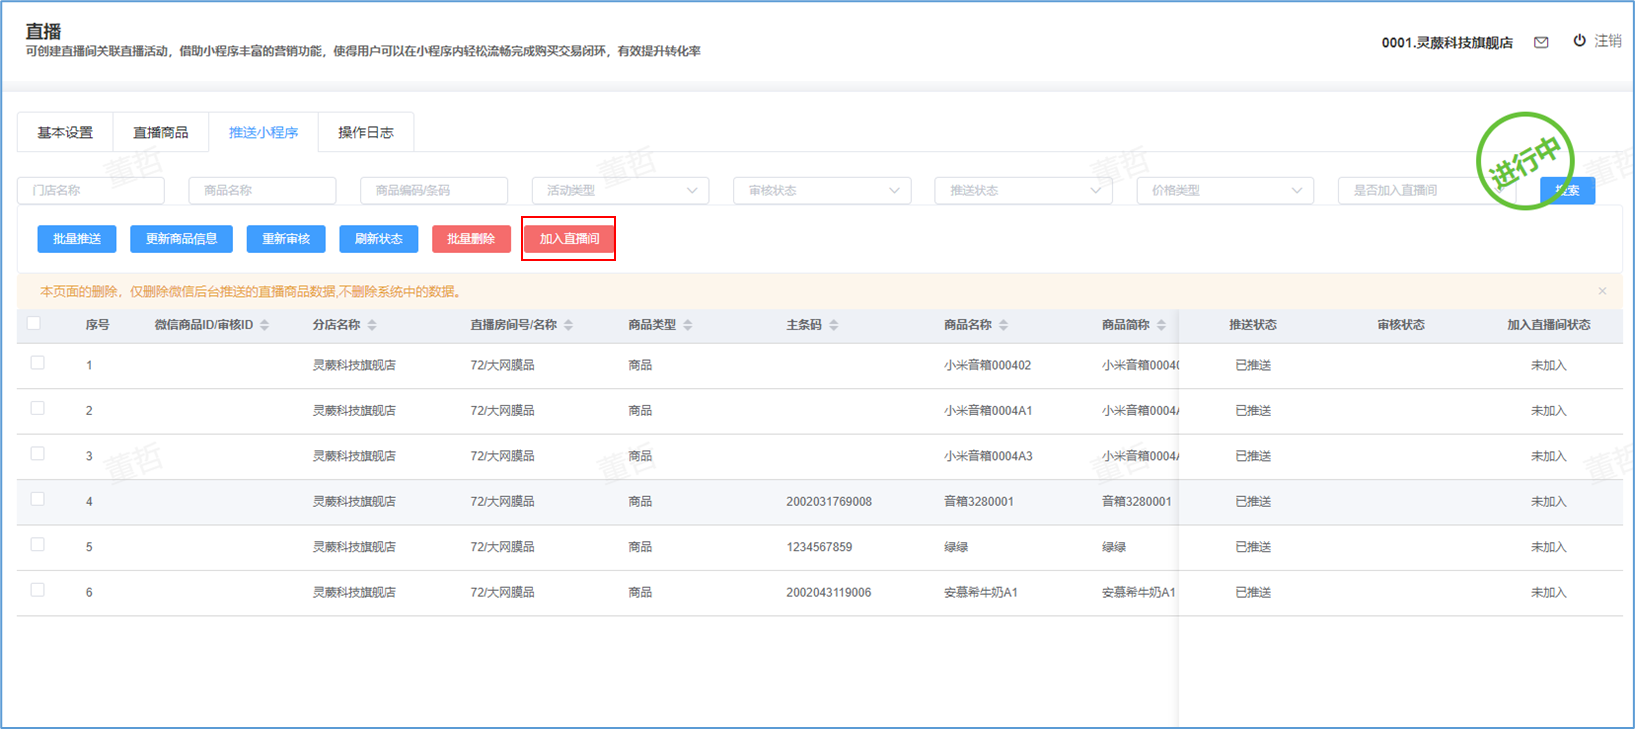
Task: Click the 加入直播间 button
Action: tap(569, 239)
